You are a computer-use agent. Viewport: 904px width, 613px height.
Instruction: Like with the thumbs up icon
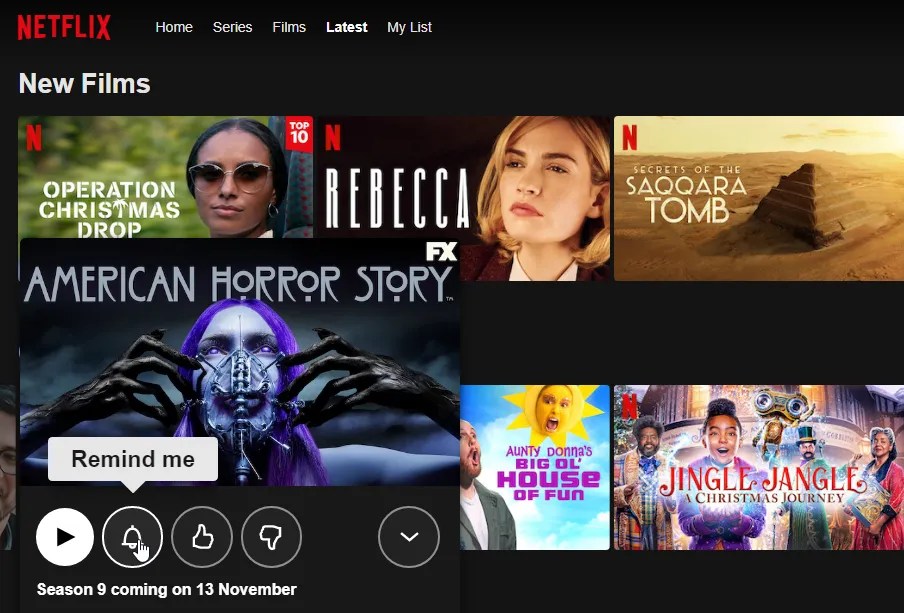click(x=202, y=537)
